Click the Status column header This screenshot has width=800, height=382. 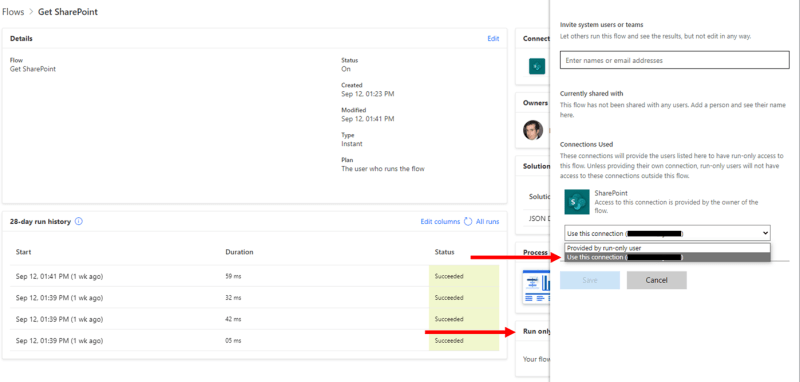click(x=444, y=252)
